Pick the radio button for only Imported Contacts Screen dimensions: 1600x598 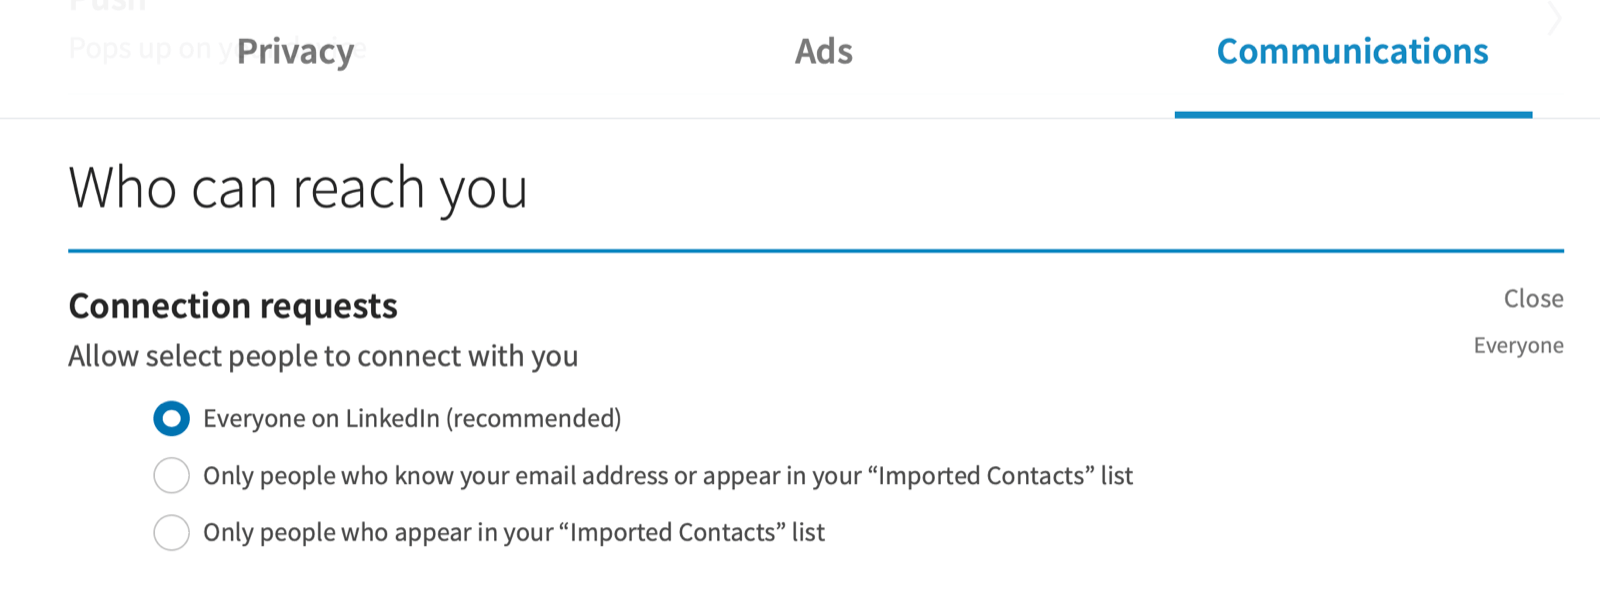[x=171, y=532]
